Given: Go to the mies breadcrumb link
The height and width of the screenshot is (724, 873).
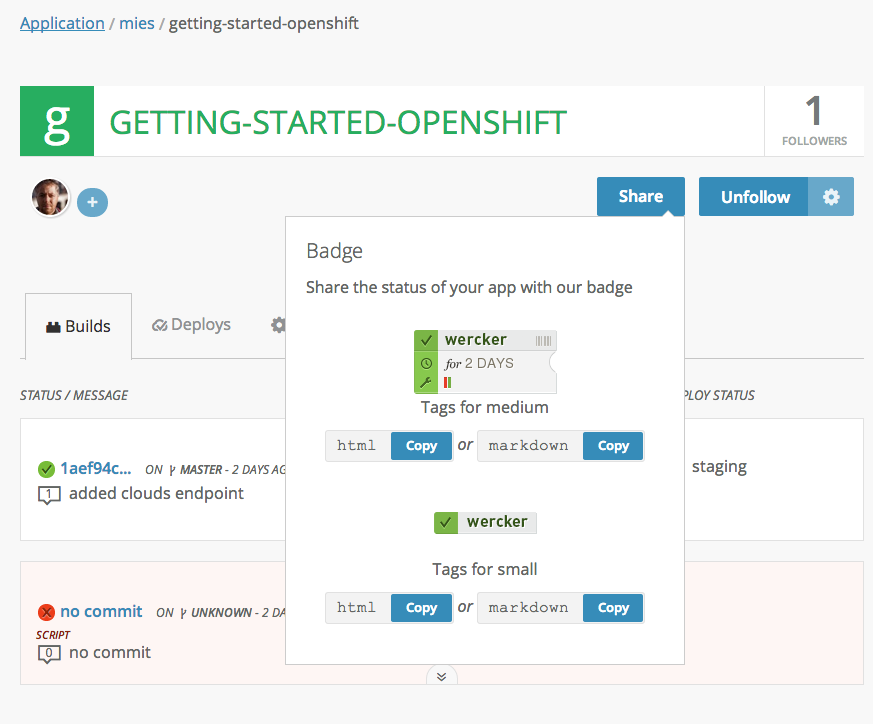Looking at the screenshot, I should pyautogui.click(x=136, y=23).
